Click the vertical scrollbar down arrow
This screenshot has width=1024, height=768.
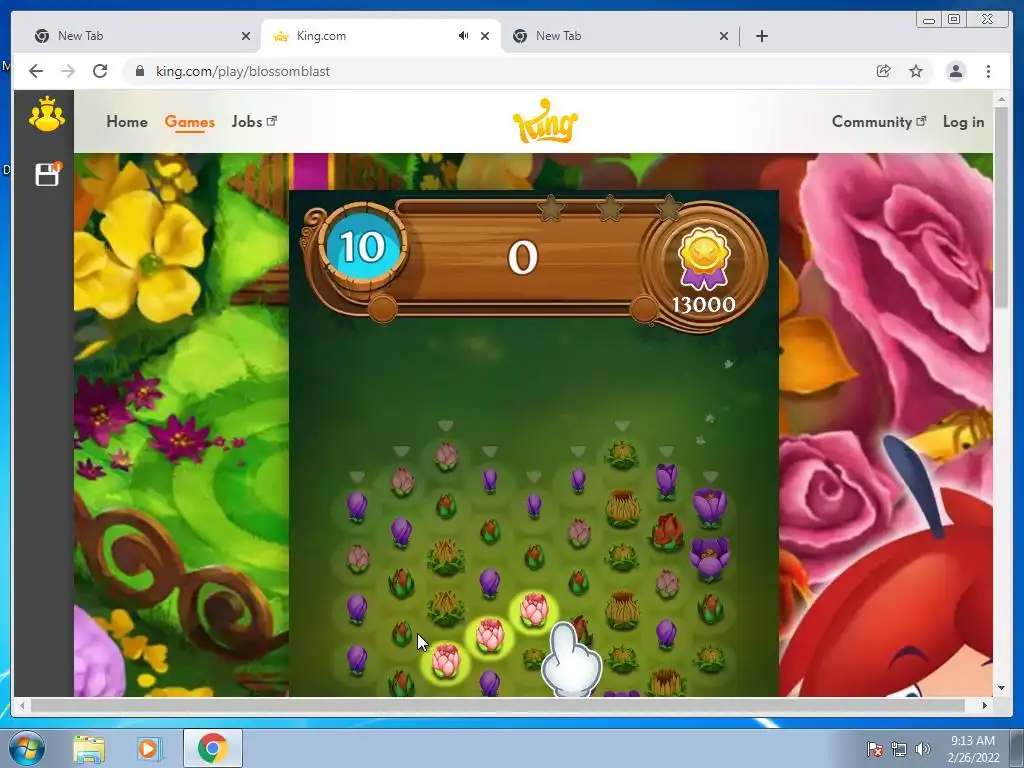(1002, 688)
